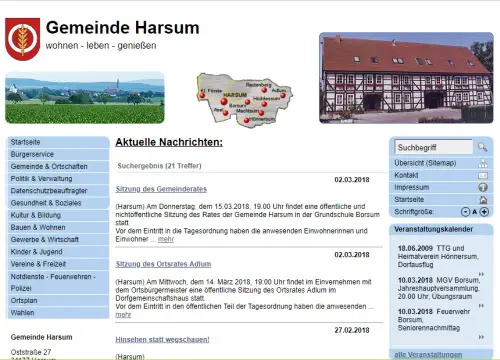The width and height of the screenshot is (500, 360).
Task: Click the Harsum municipality map image
Action: 245,100
